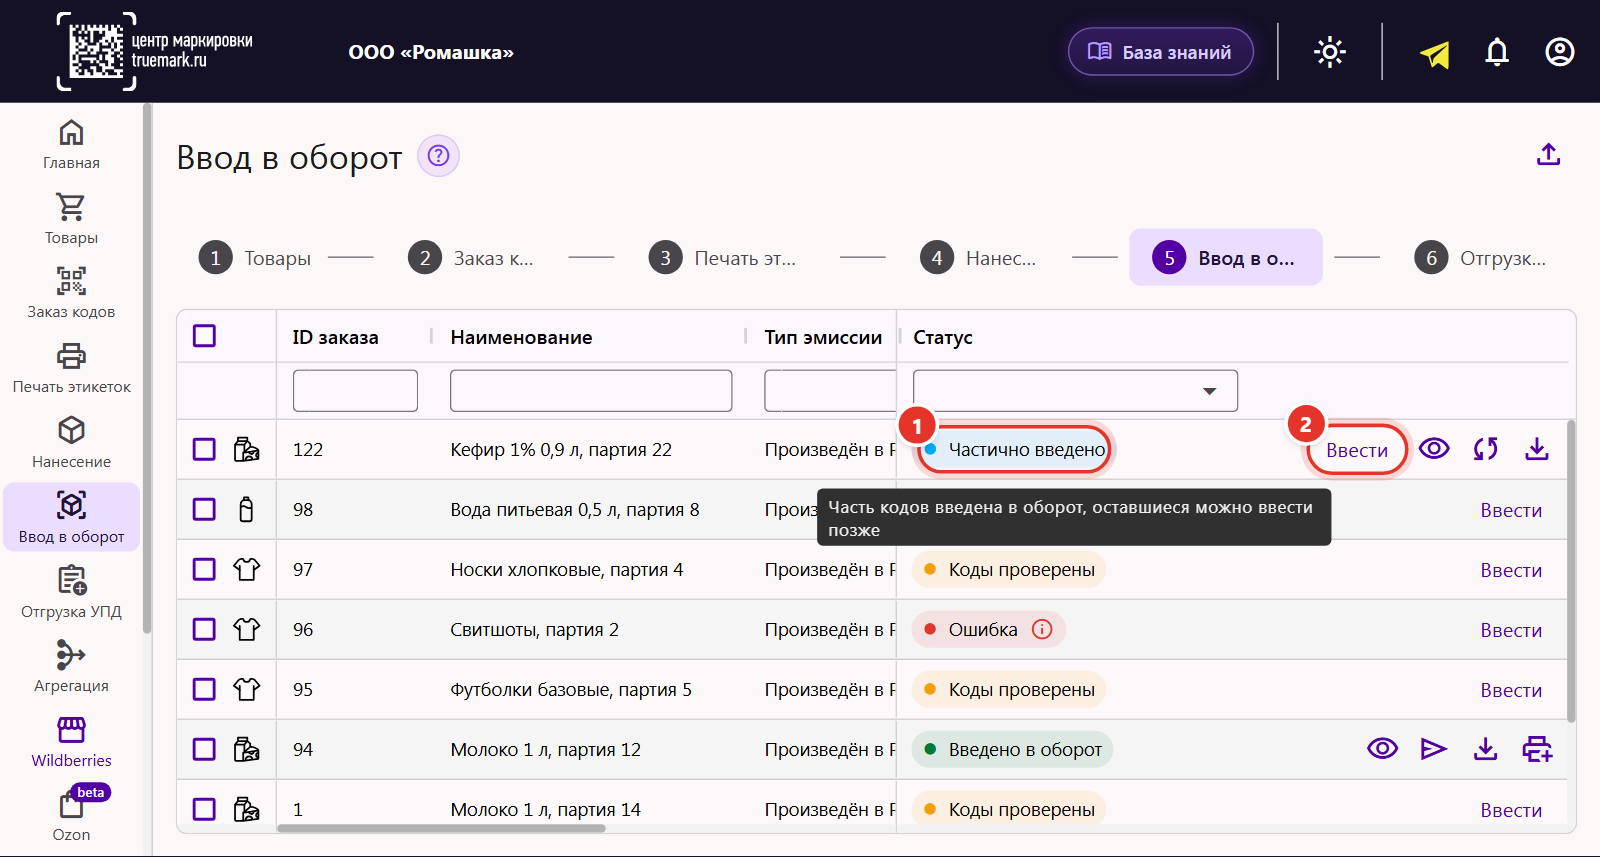Screen dimensions: 1600x857
Task: Open help question mark next to Ввод в оборот
Action: [x=438, y=156]
